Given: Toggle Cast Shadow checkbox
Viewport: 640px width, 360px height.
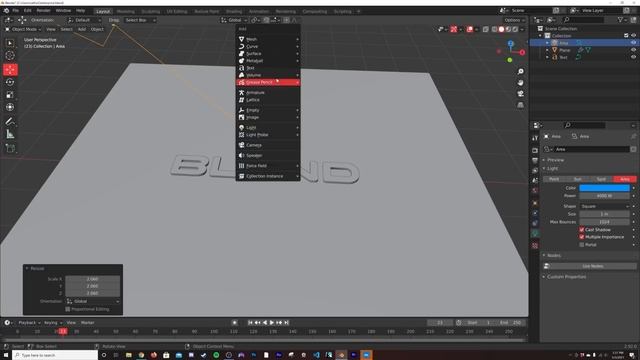Looking at the screenshot, I should click(x=582, y=230).
